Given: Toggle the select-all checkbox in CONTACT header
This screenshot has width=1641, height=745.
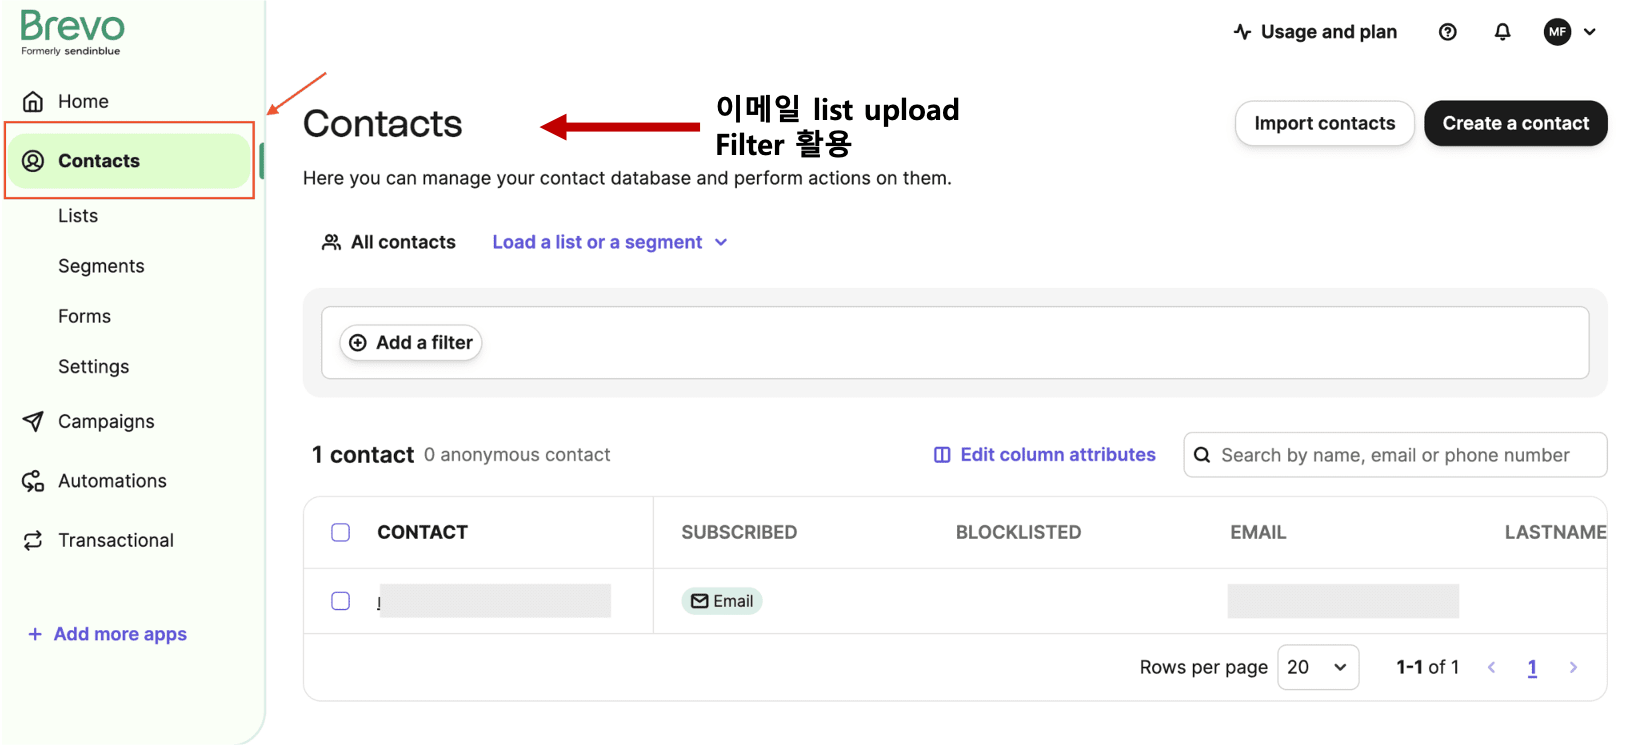Looking at the screenshot, I should pyautogui.click(x=341, y=532).
